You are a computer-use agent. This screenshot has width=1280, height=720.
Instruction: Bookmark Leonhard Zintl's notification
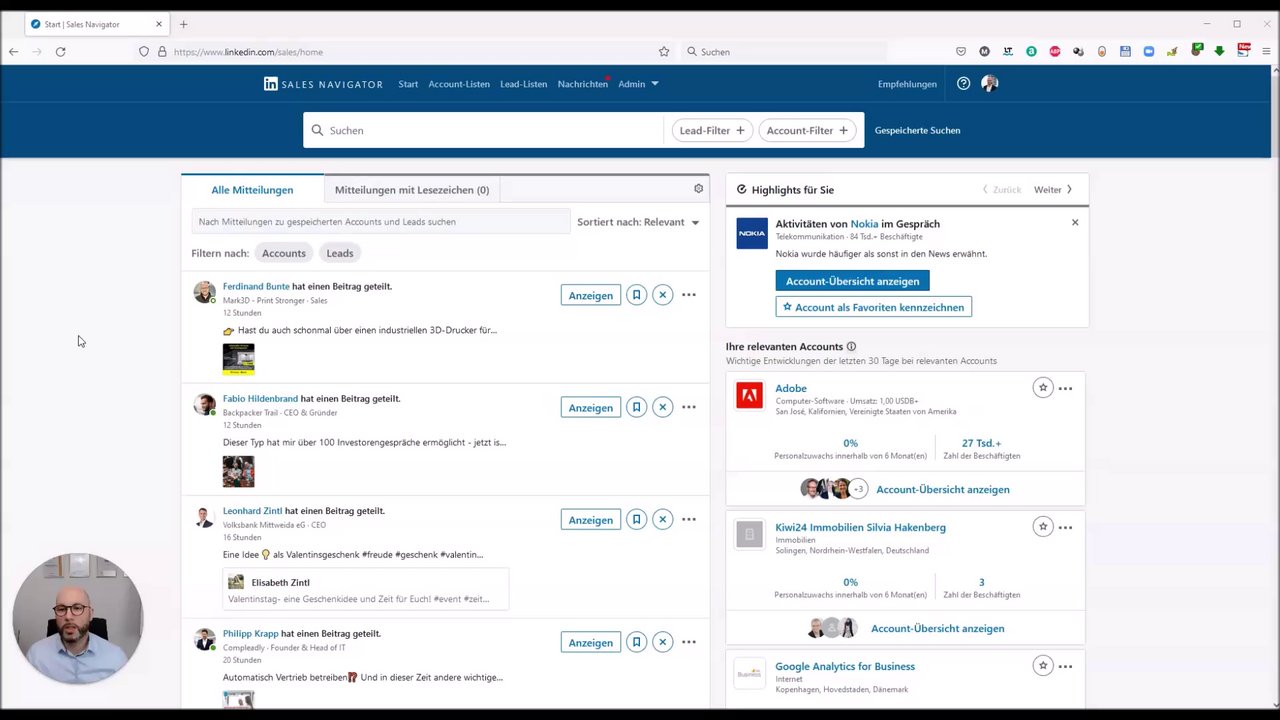pos(636,520)
